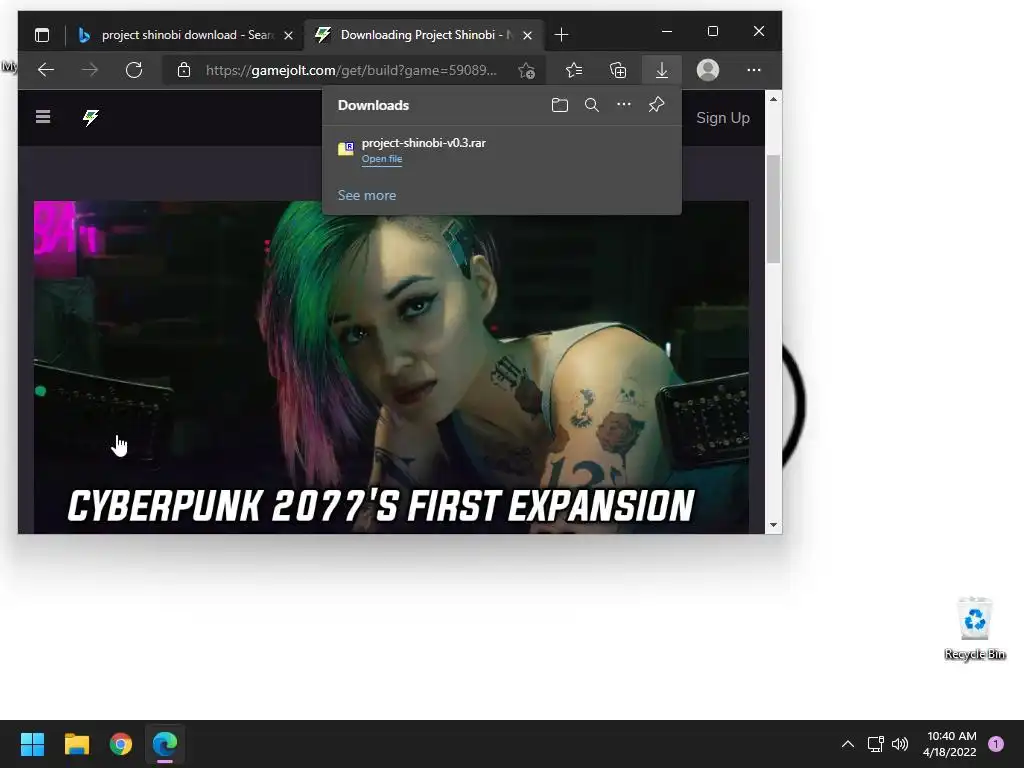Go forward in browser history
The height and width of the screenshot is (768, 1024).
pos(89,70)
